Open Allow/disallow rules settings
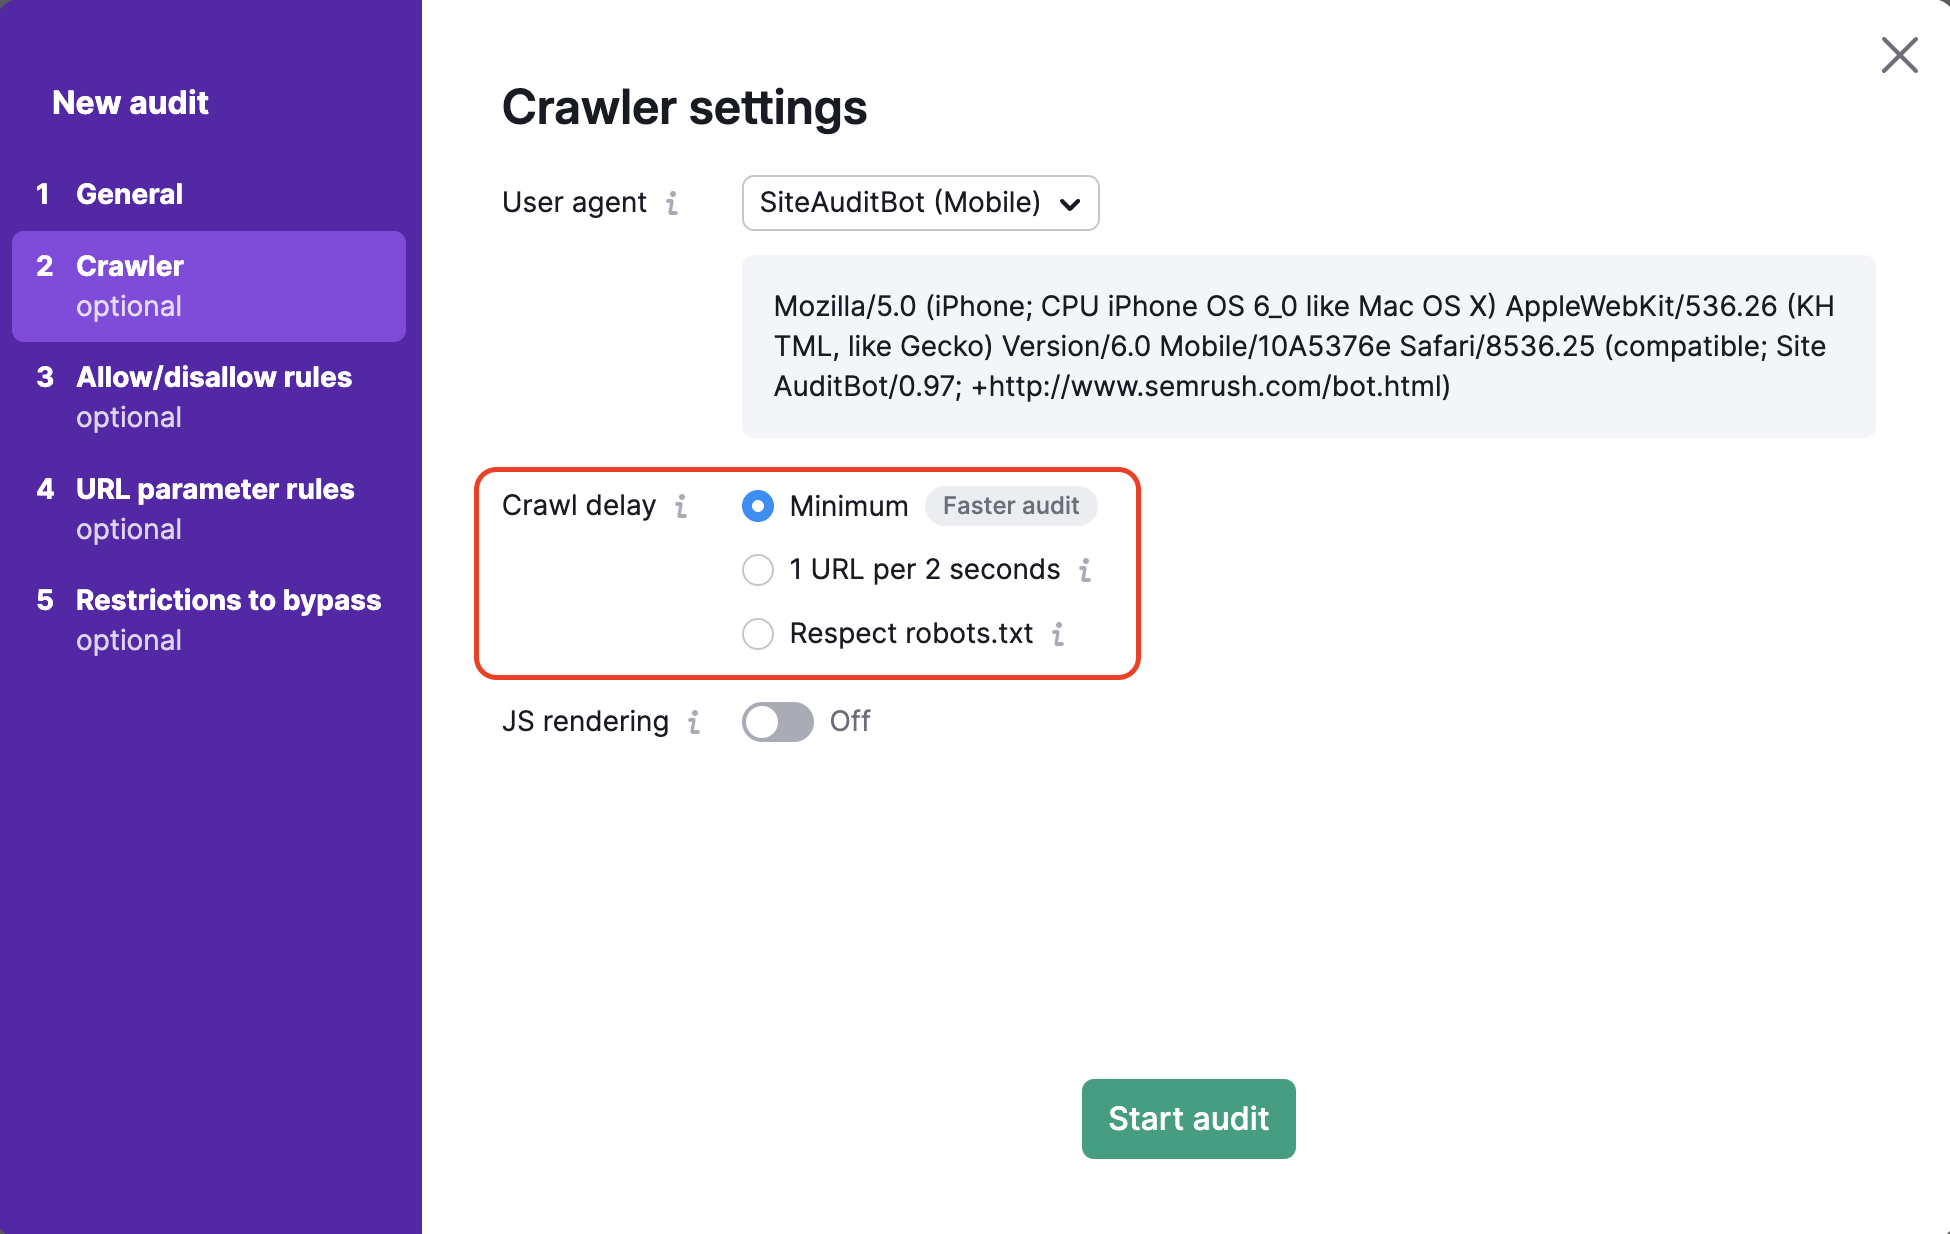Screen dimensions: 1950x1234 click(x=214, y=377)
